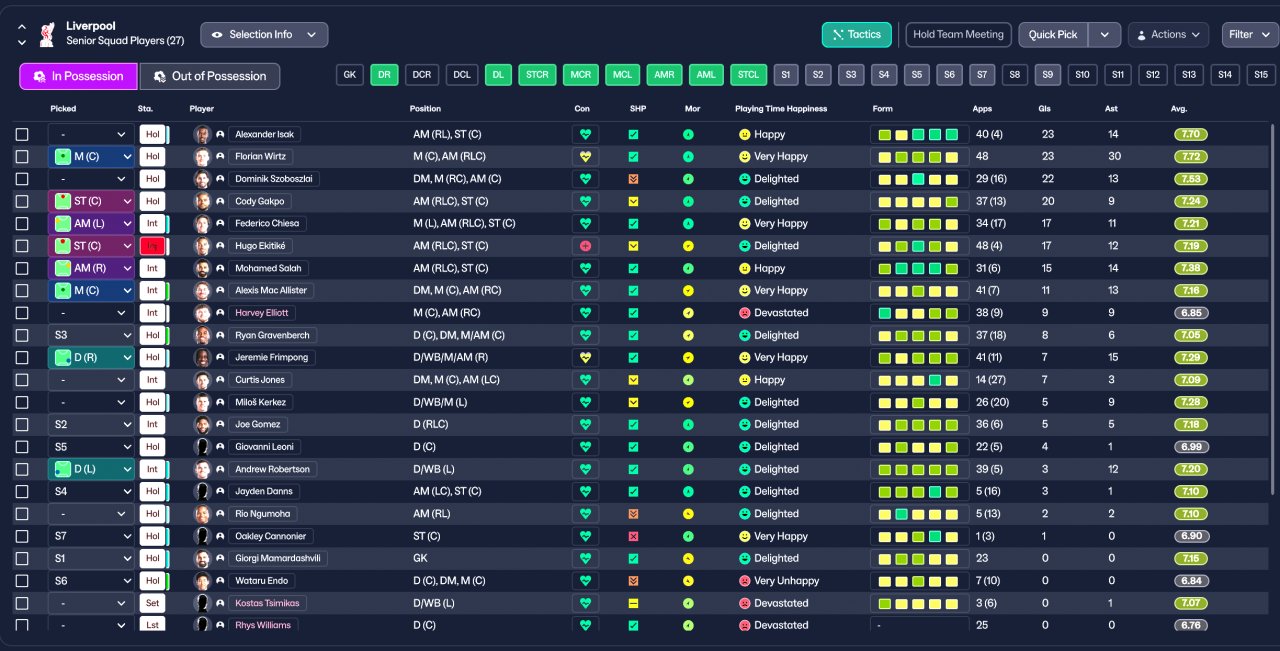Switch to the Out of Possession tab
The width and height of the screenshot is (1280, 651).
(x=209, y=76)
